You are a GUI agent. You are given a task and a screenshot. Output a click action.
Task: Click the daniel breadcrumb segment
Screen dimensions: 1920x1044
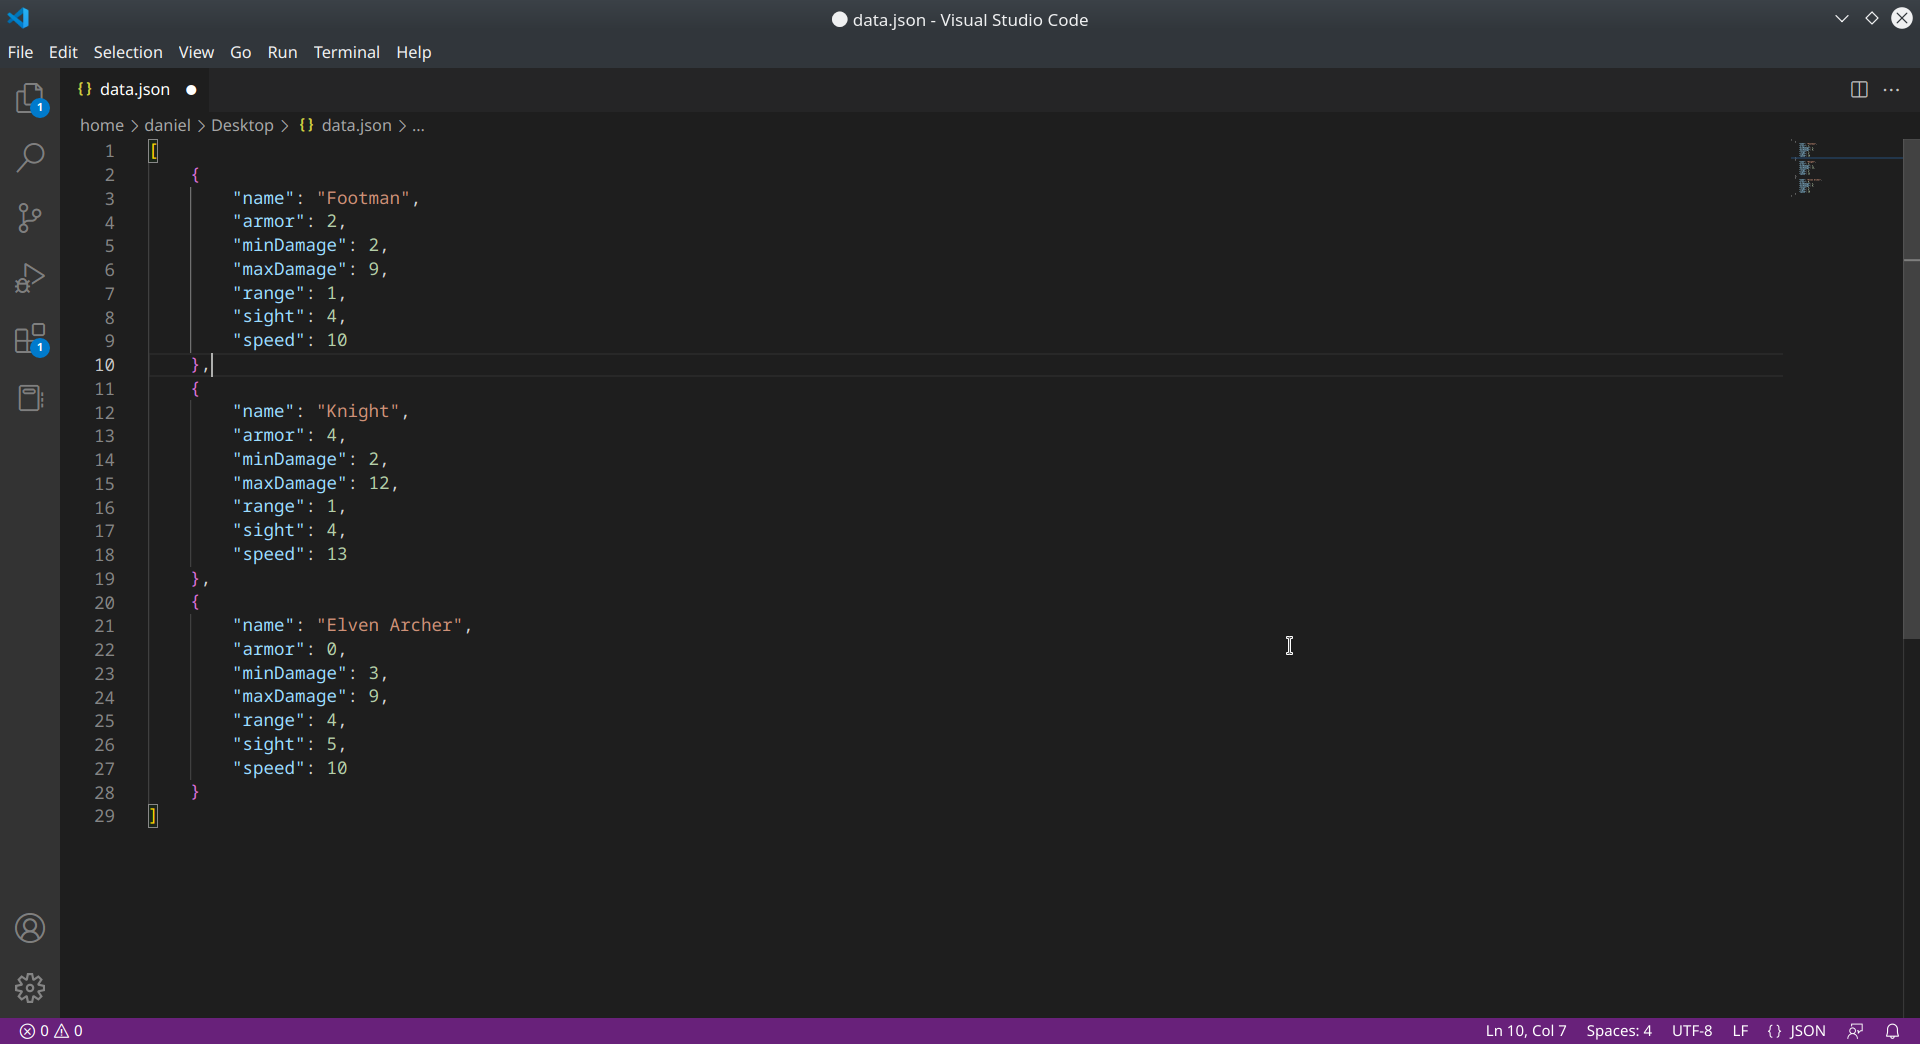tap(167, 125)
